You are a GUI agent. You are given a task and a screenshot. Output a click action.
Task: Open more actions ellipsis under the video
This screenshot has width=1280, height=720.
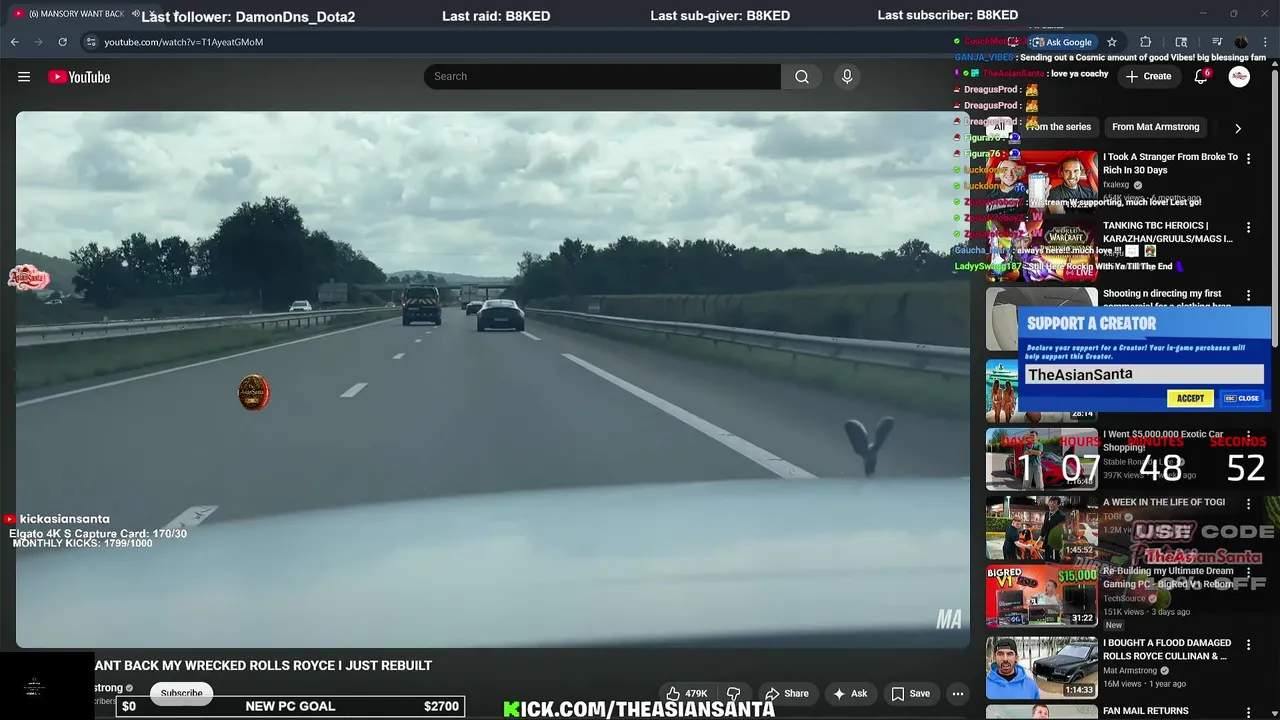tap(957, 693)
